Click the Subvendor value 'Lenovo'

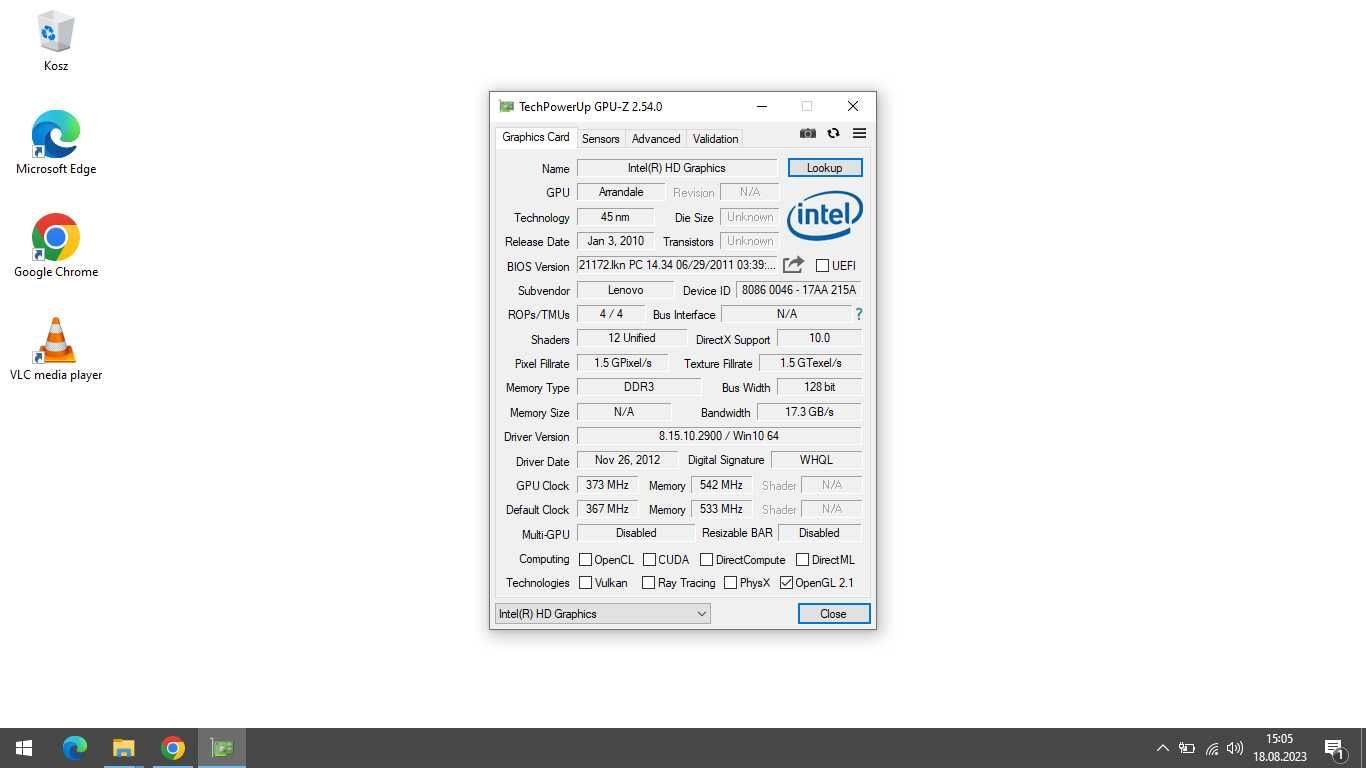625,290
